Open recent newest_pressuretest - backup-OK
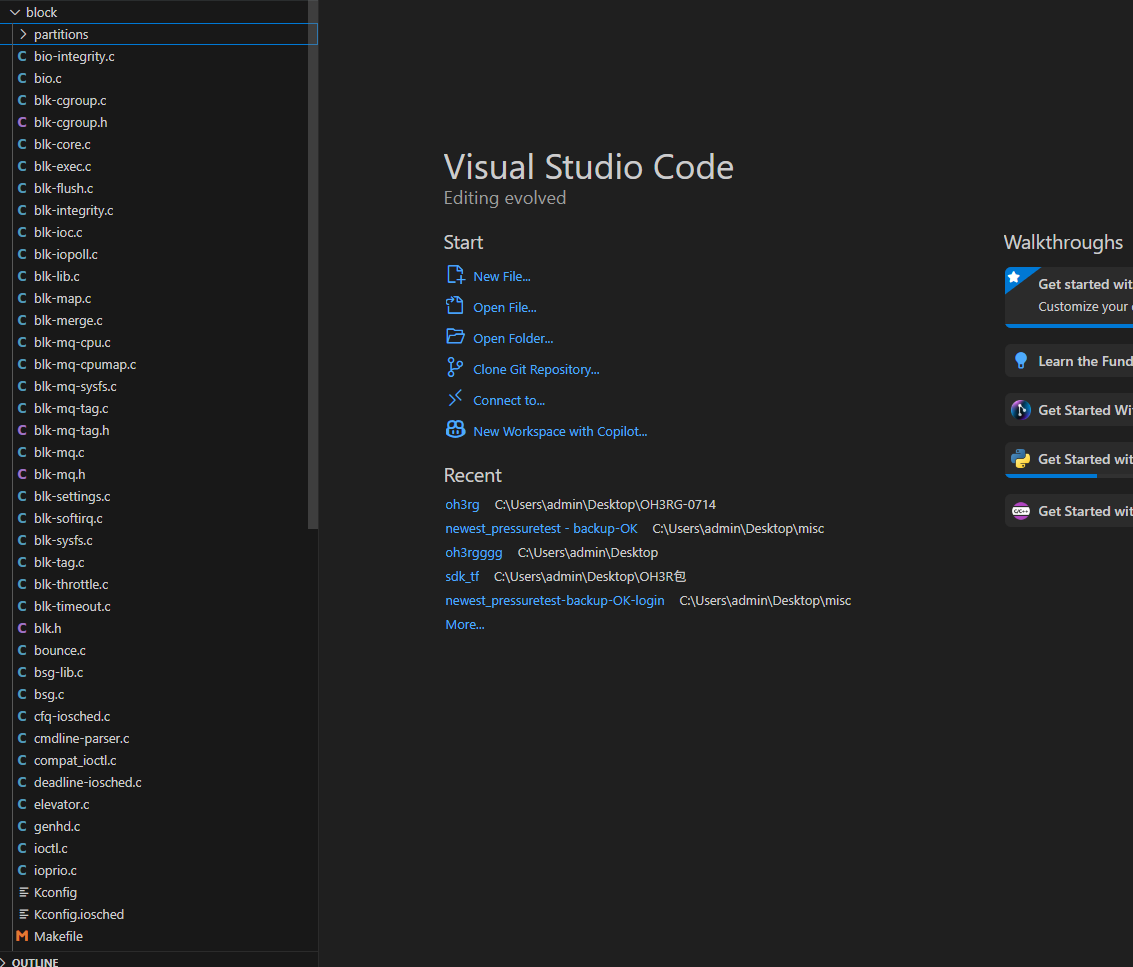This screenshot has height=967, width=1133. point(541,528)
